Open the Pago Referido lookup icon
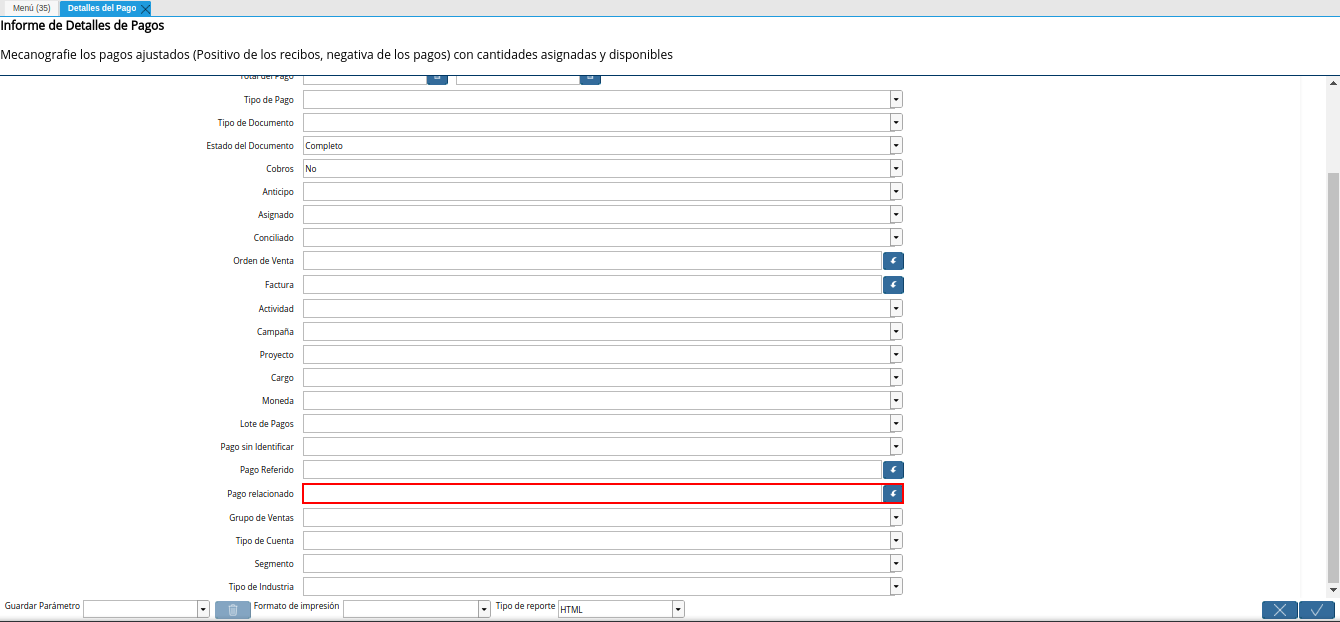The height and width of the screenshot is (622, 1340). [893, 470]
